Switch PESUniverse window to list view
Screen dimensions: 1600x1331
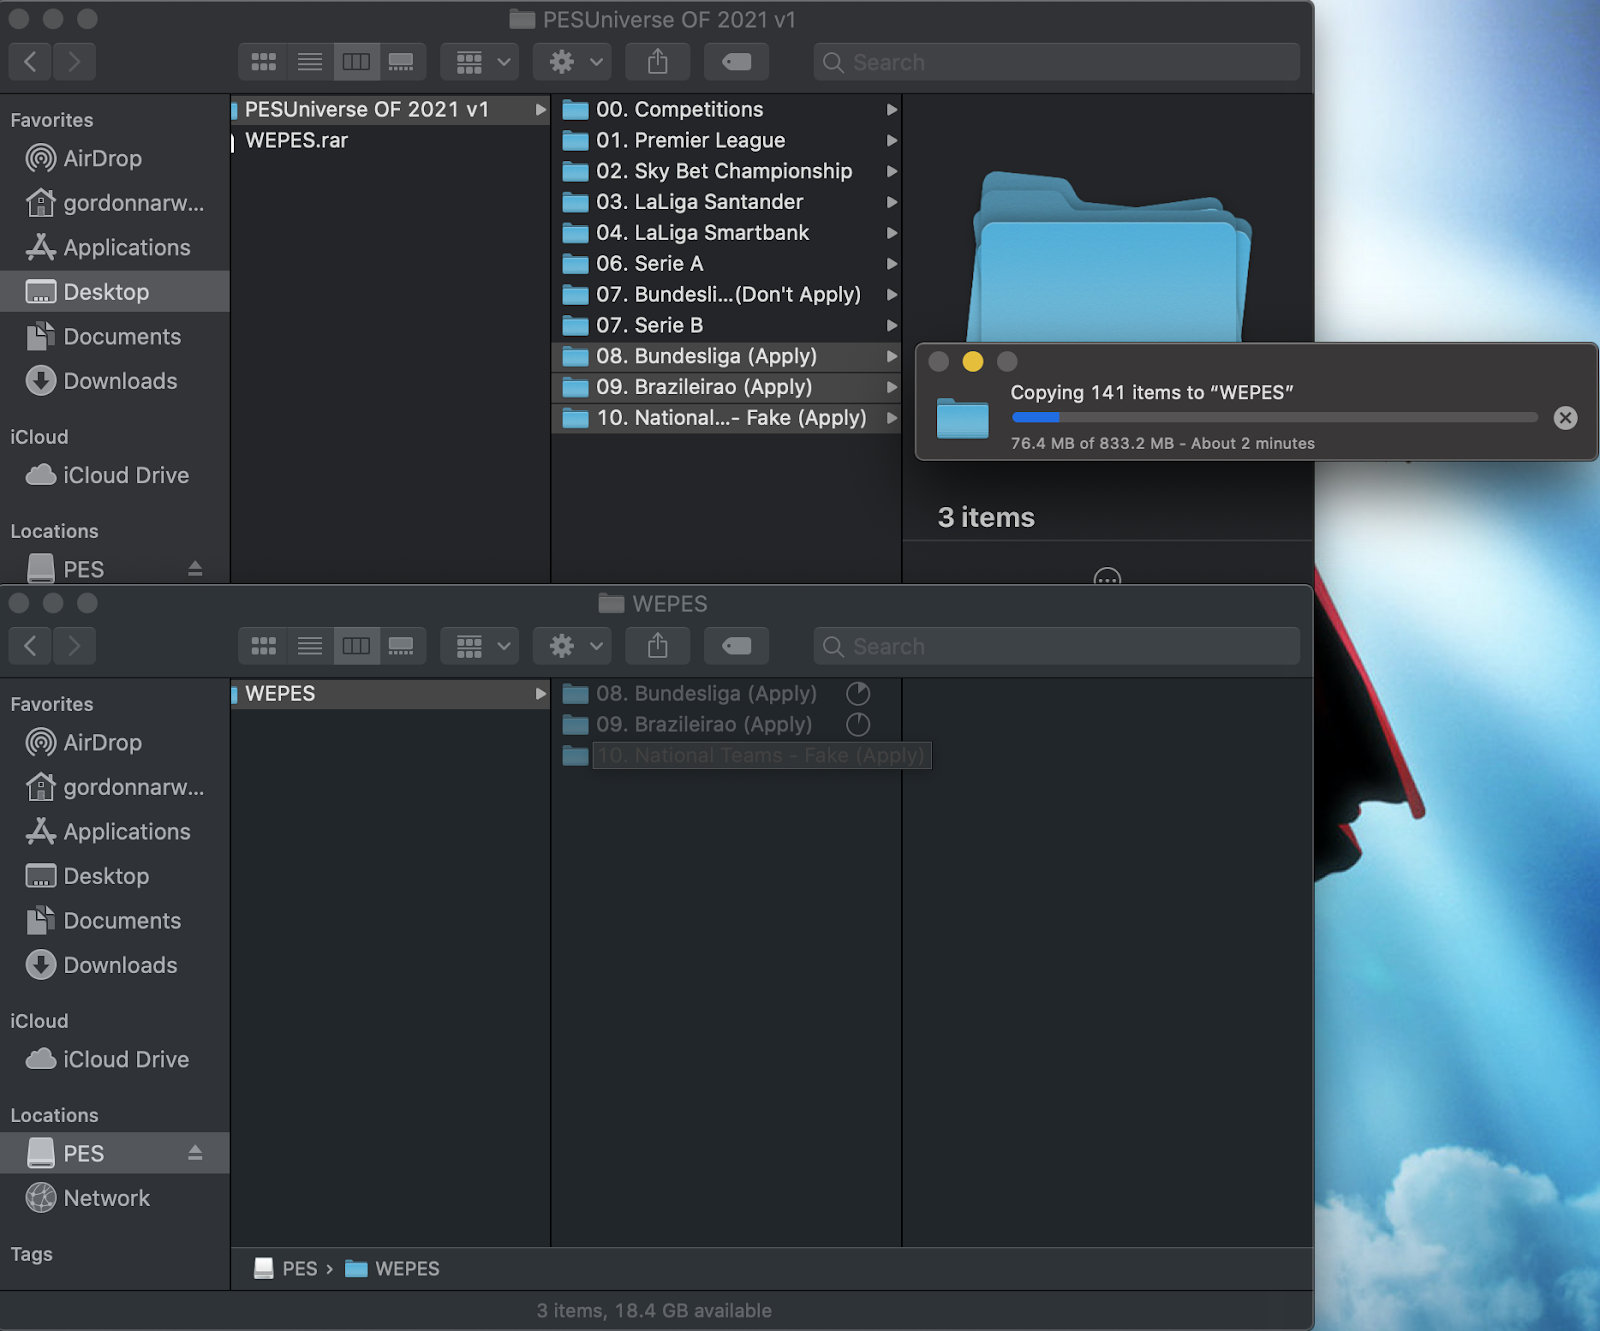[310, 62]
